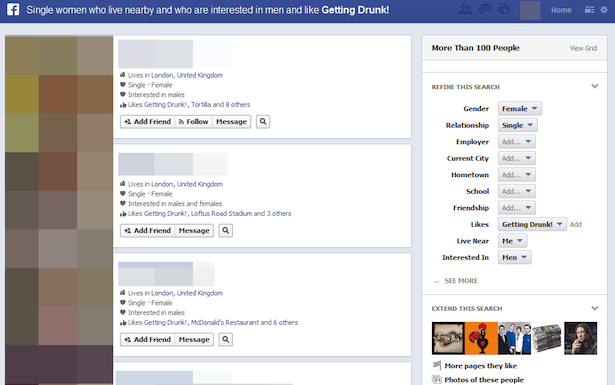Click the orange rooster page thumbnail
Screen dimensions: 615x385
(481, 338)
